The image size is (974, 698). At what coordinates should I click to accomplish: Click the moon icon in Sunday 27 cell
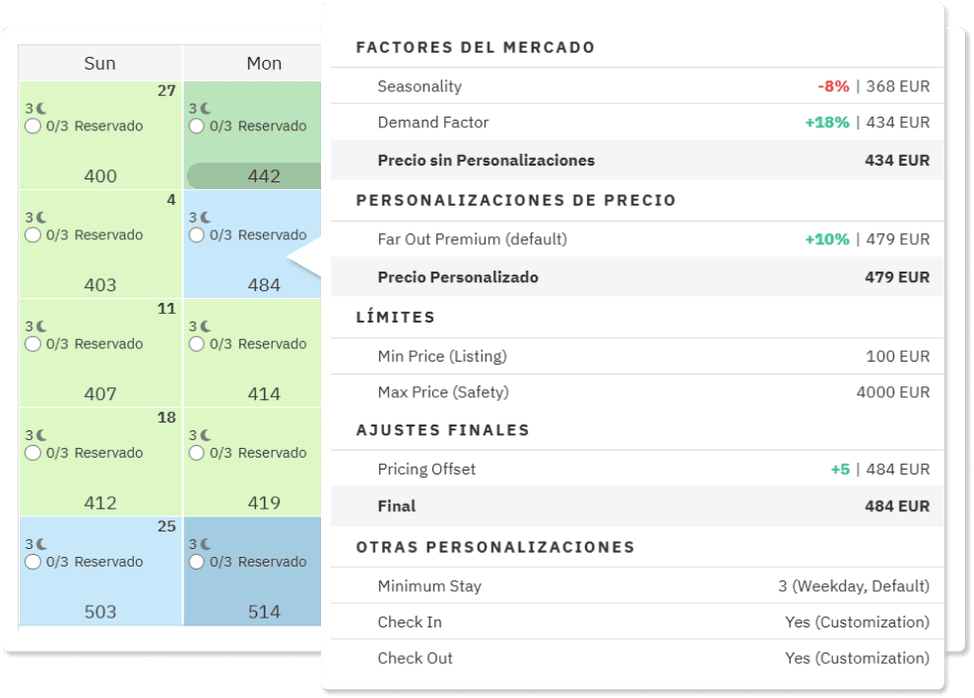point(42,109)
